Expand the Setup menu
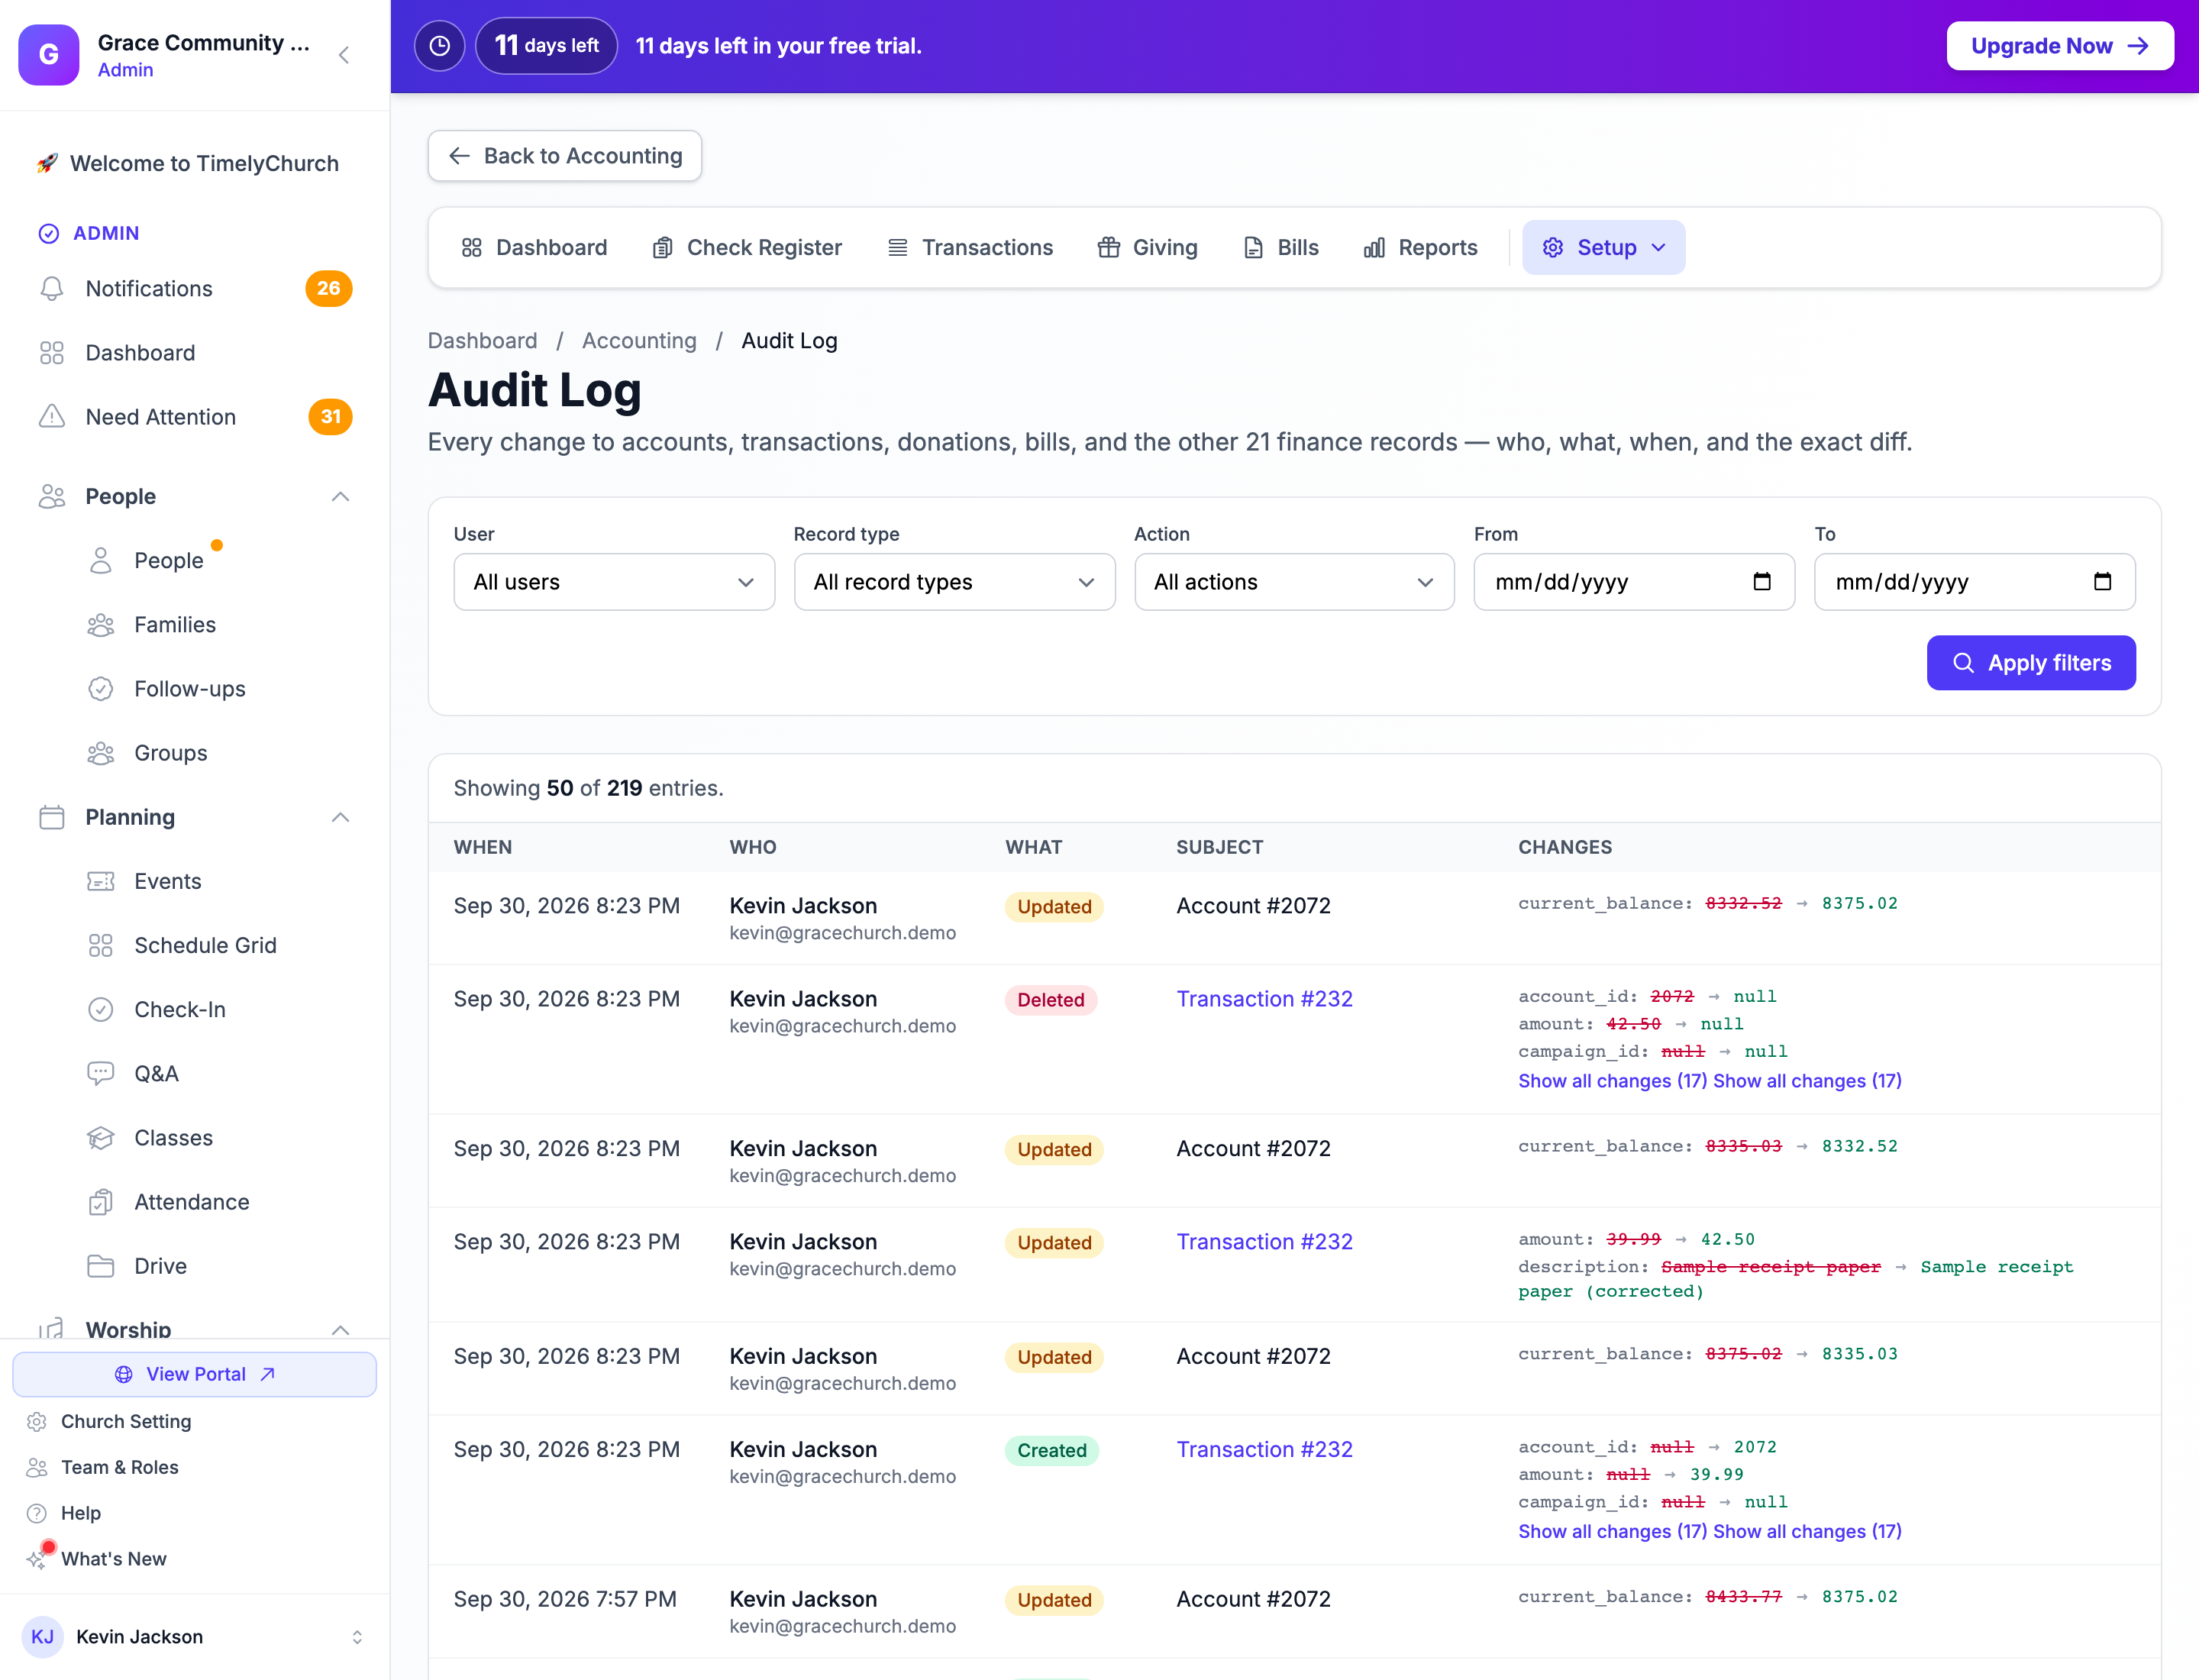Image resolution: width=2199 pixels, height=1680 pixels. point(1603,247)
